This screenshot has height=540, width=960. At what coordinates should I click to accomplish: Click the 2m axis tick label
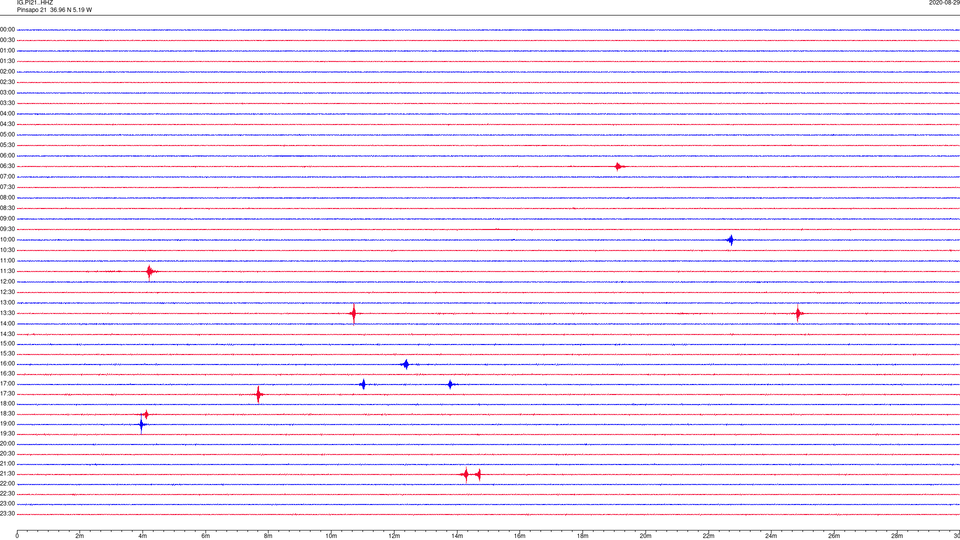pyautogui.click(x=80, y=536)
